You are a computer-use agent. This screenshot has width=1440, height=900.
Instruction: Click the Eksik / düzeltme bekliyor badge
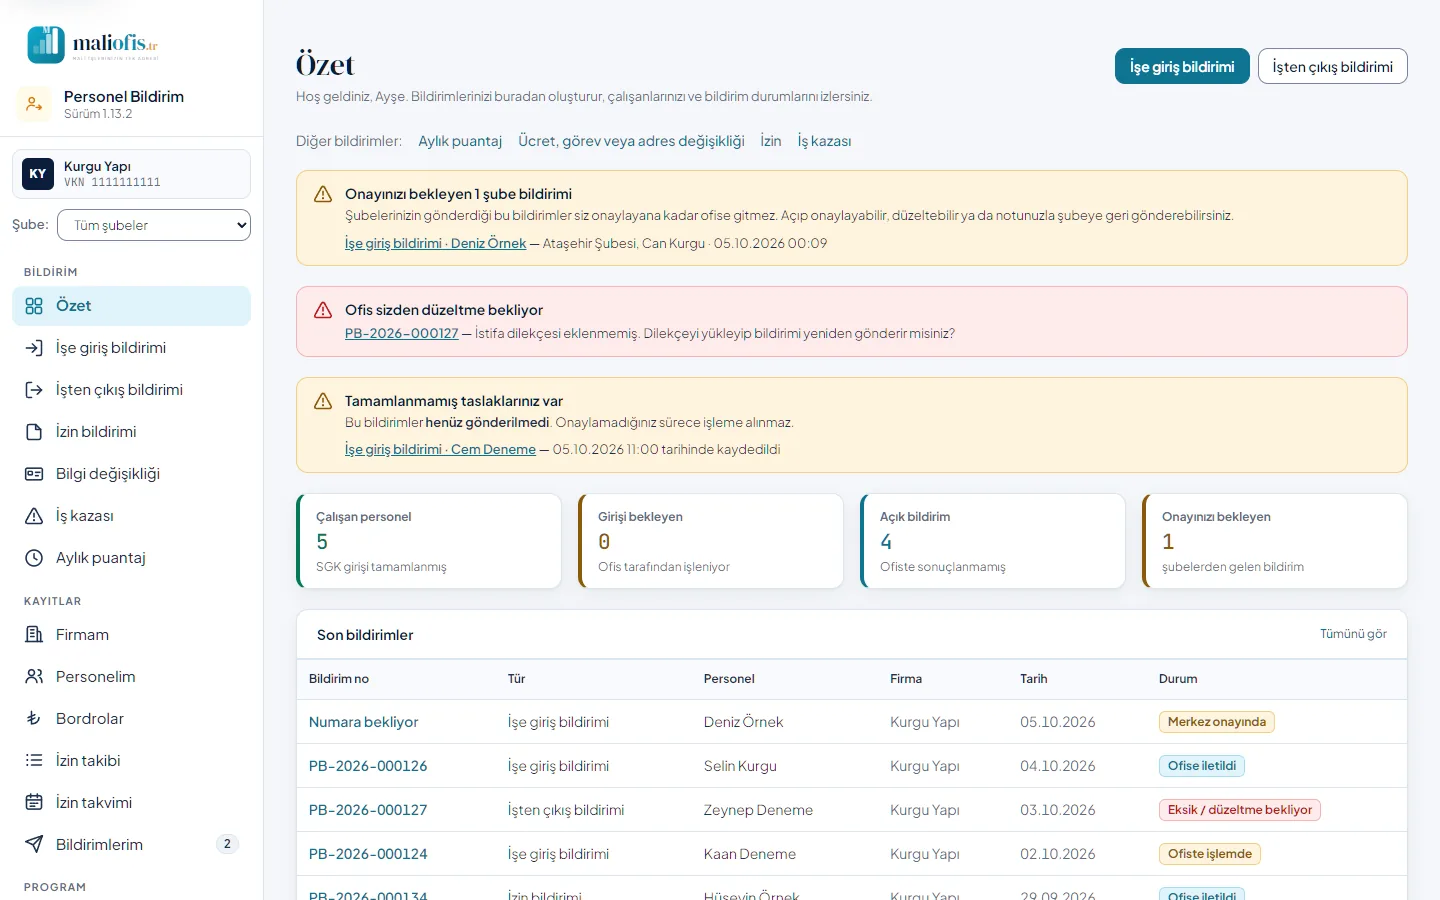click(1239, 810)
